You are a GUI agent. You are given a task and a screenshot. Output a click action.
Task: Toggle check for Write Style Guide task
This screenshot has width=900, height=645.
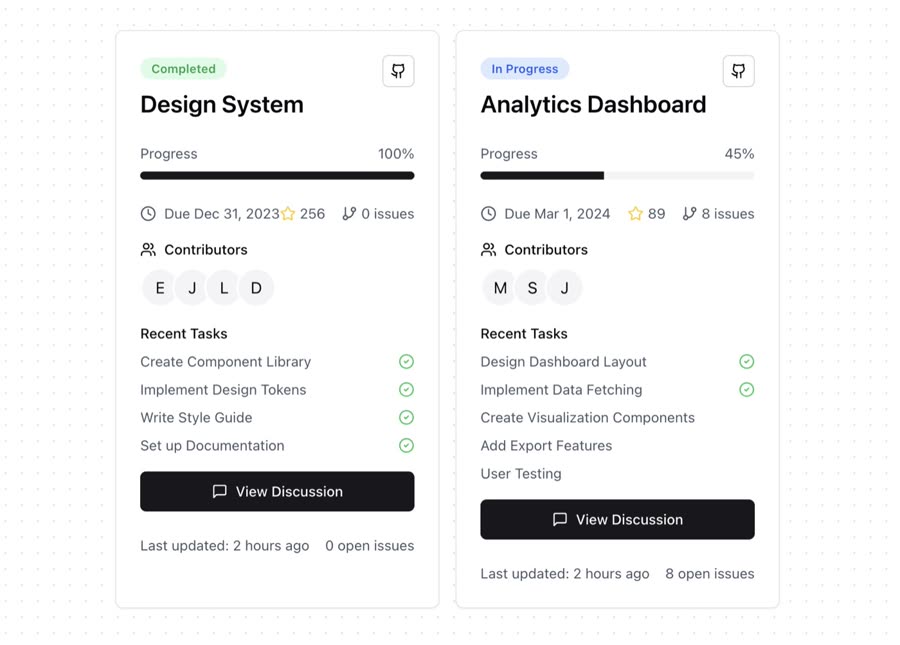click(406, 417)
